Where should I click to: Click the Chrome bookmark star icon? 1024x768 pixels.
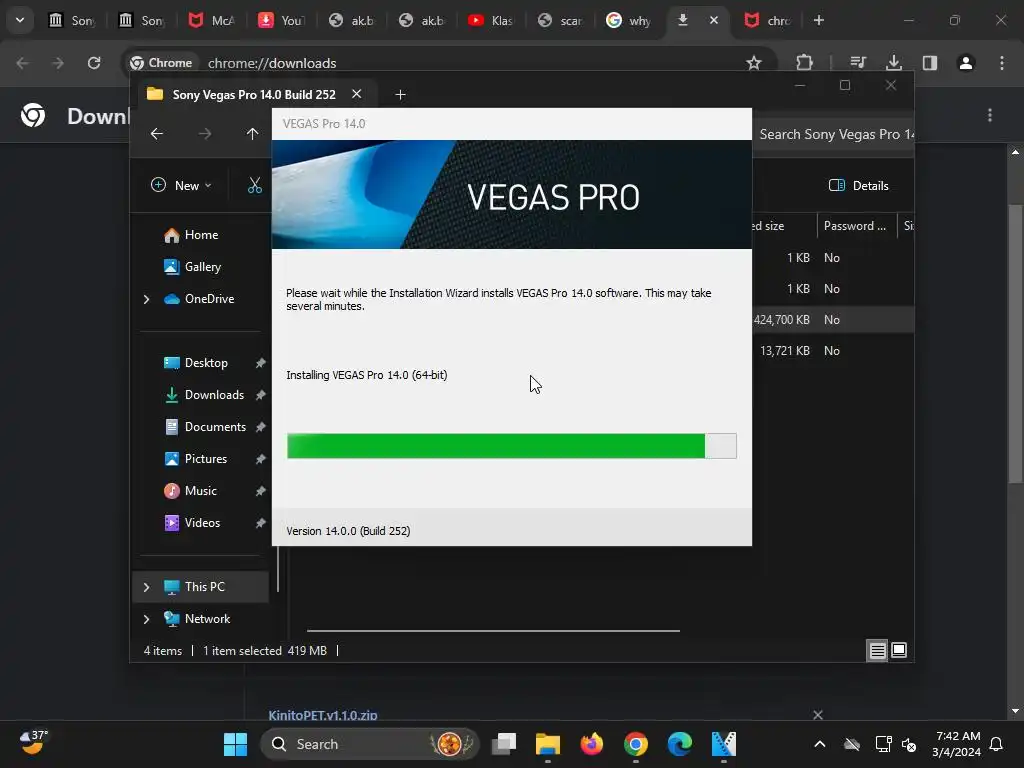click(x=754, y=63)
